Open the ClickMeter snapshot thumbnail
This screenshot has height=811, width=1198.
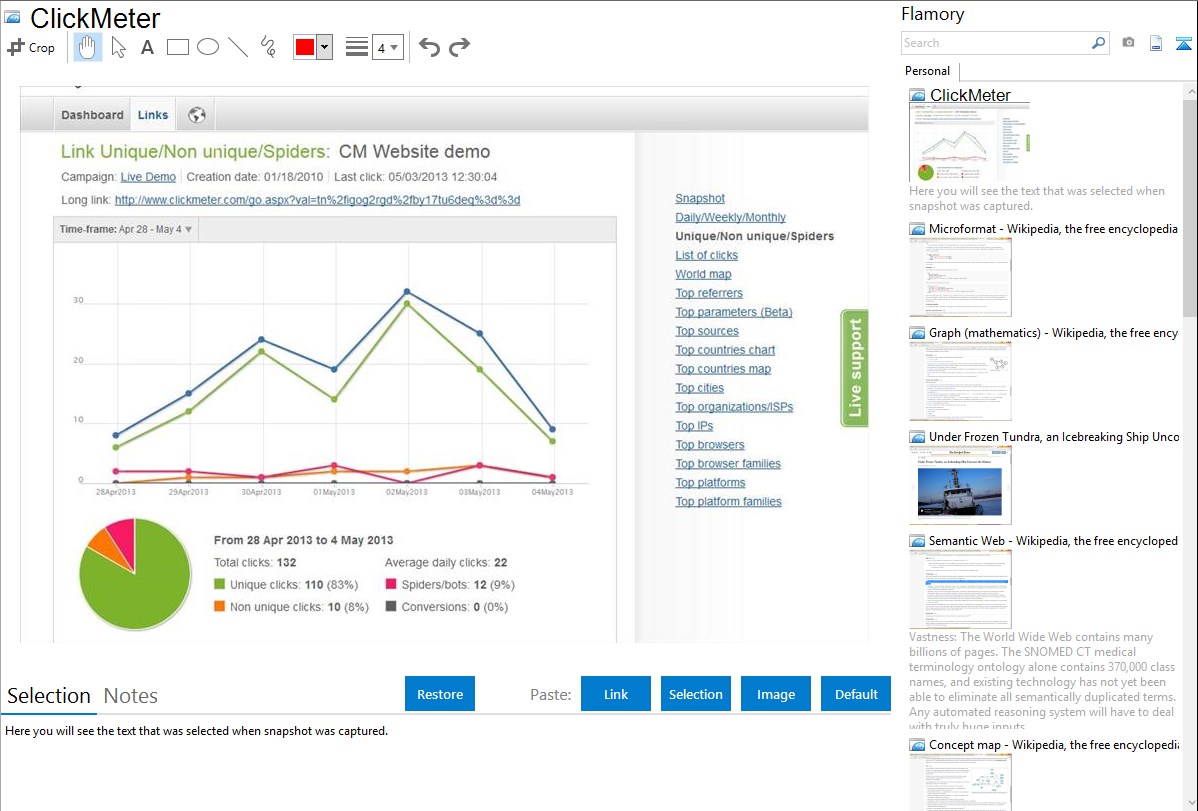coord(970,143)
